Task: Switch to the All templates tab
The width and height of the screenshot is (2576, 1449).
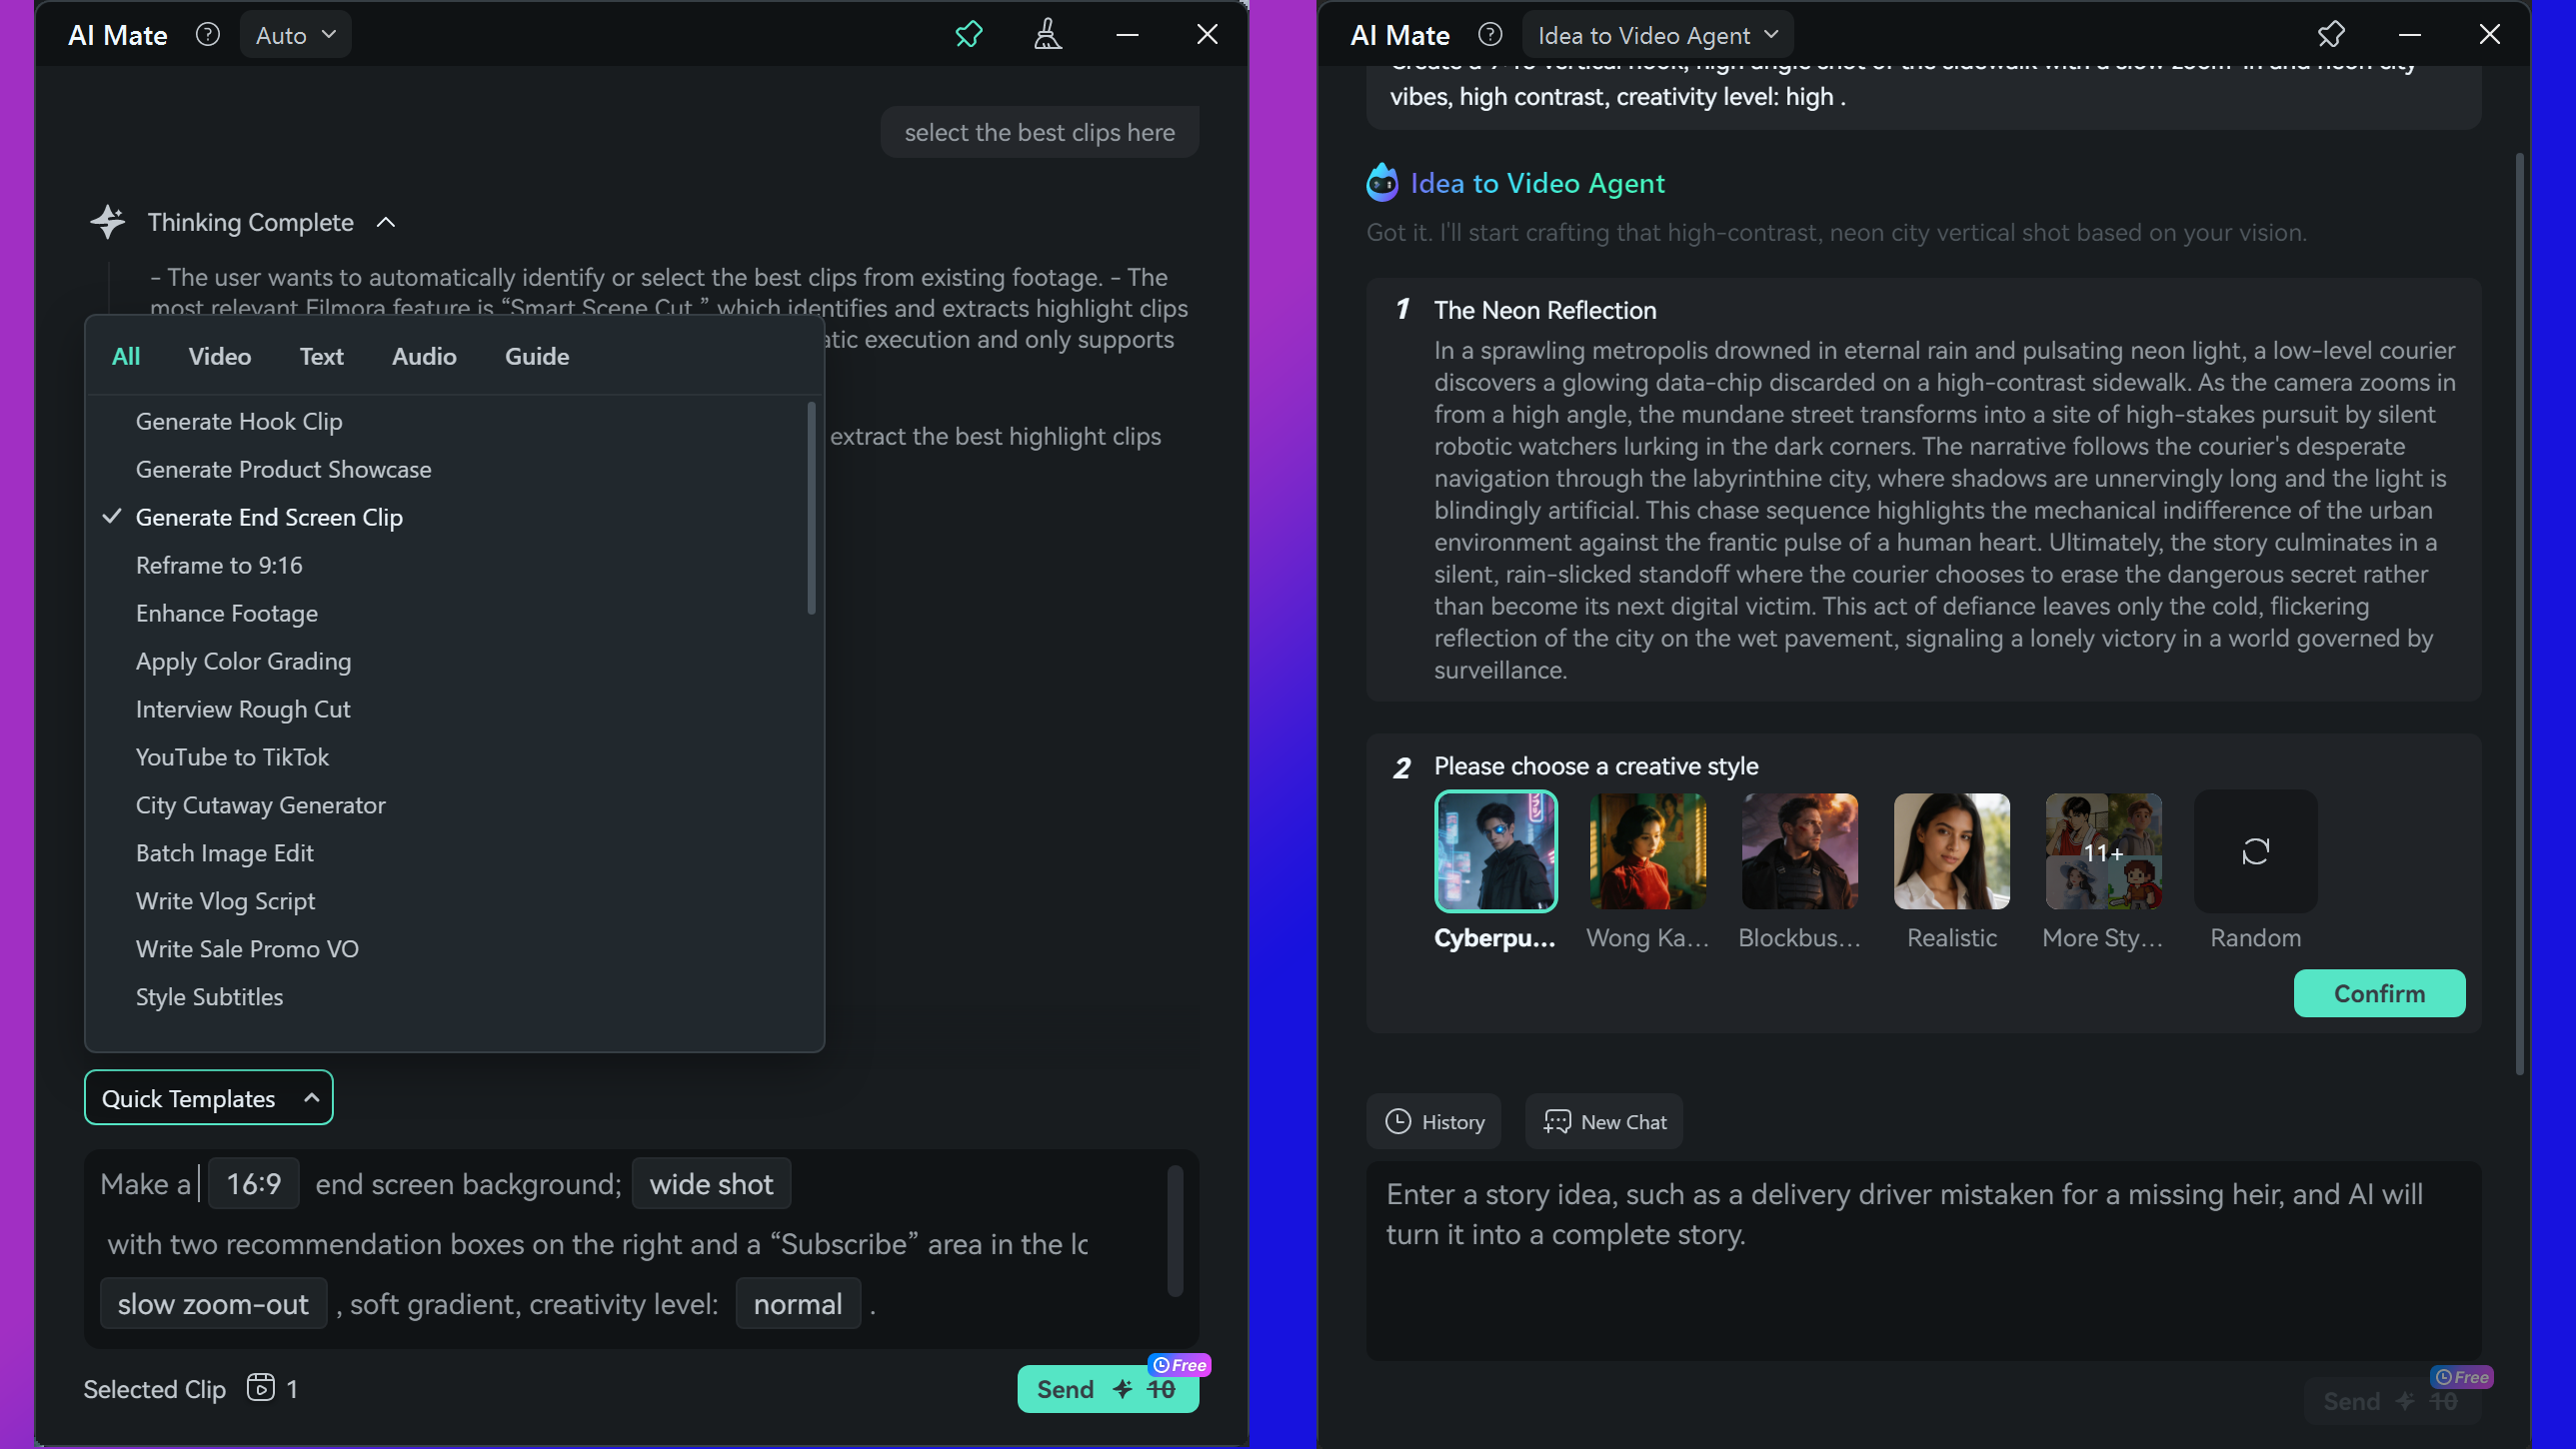Action: [126, 356]
